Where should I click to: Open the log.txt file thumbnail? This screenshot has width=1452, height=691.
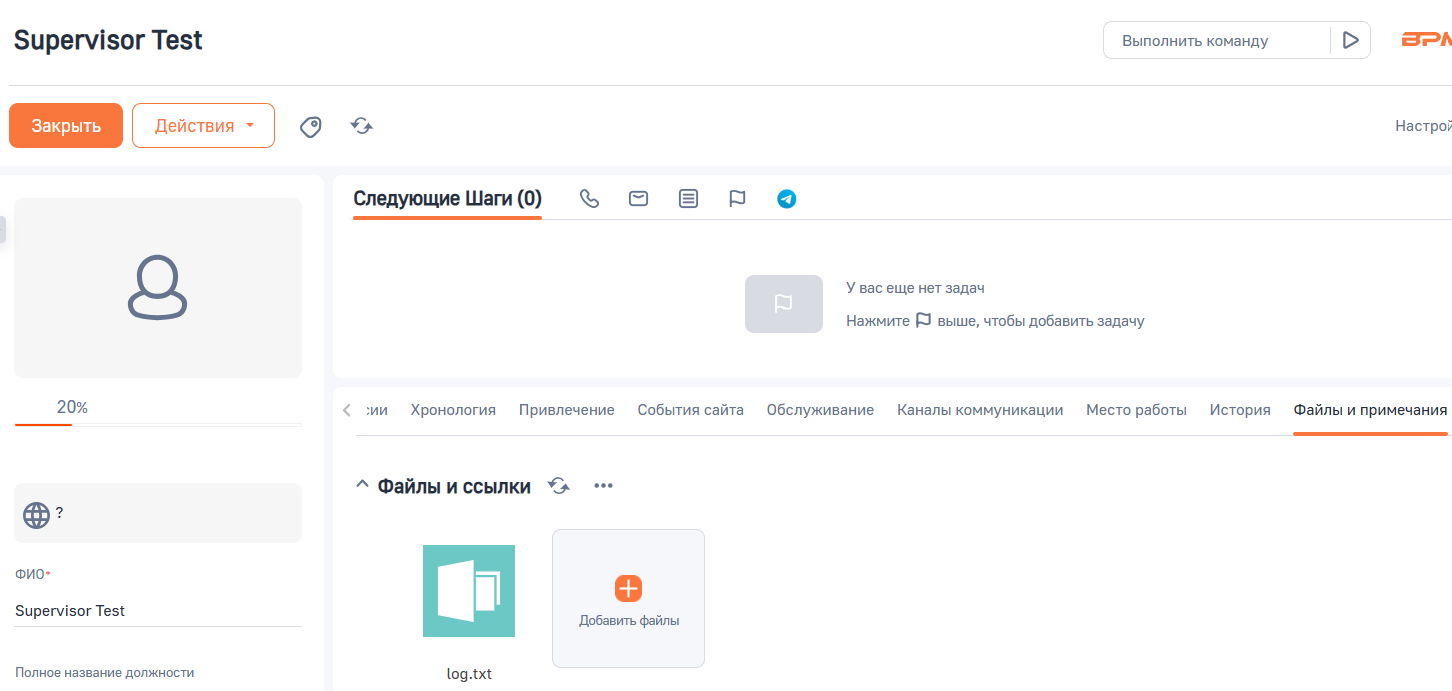(469, 591)
